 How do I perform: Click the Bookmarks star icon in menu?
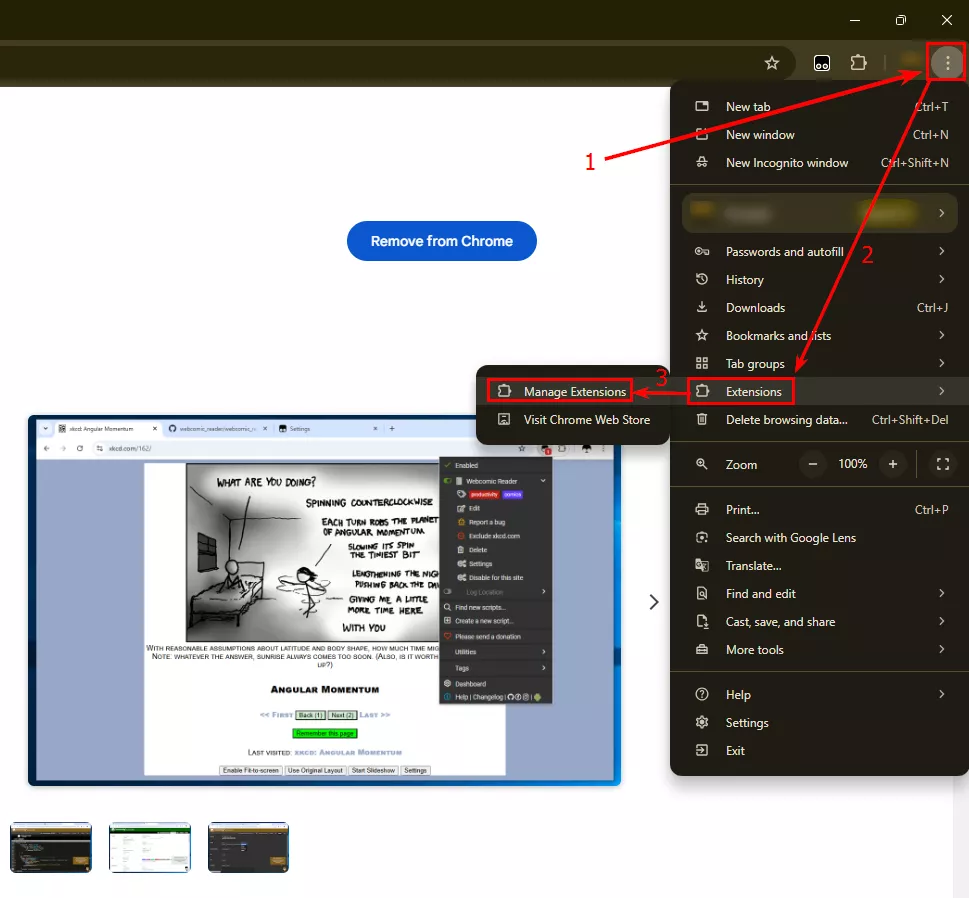701,335
